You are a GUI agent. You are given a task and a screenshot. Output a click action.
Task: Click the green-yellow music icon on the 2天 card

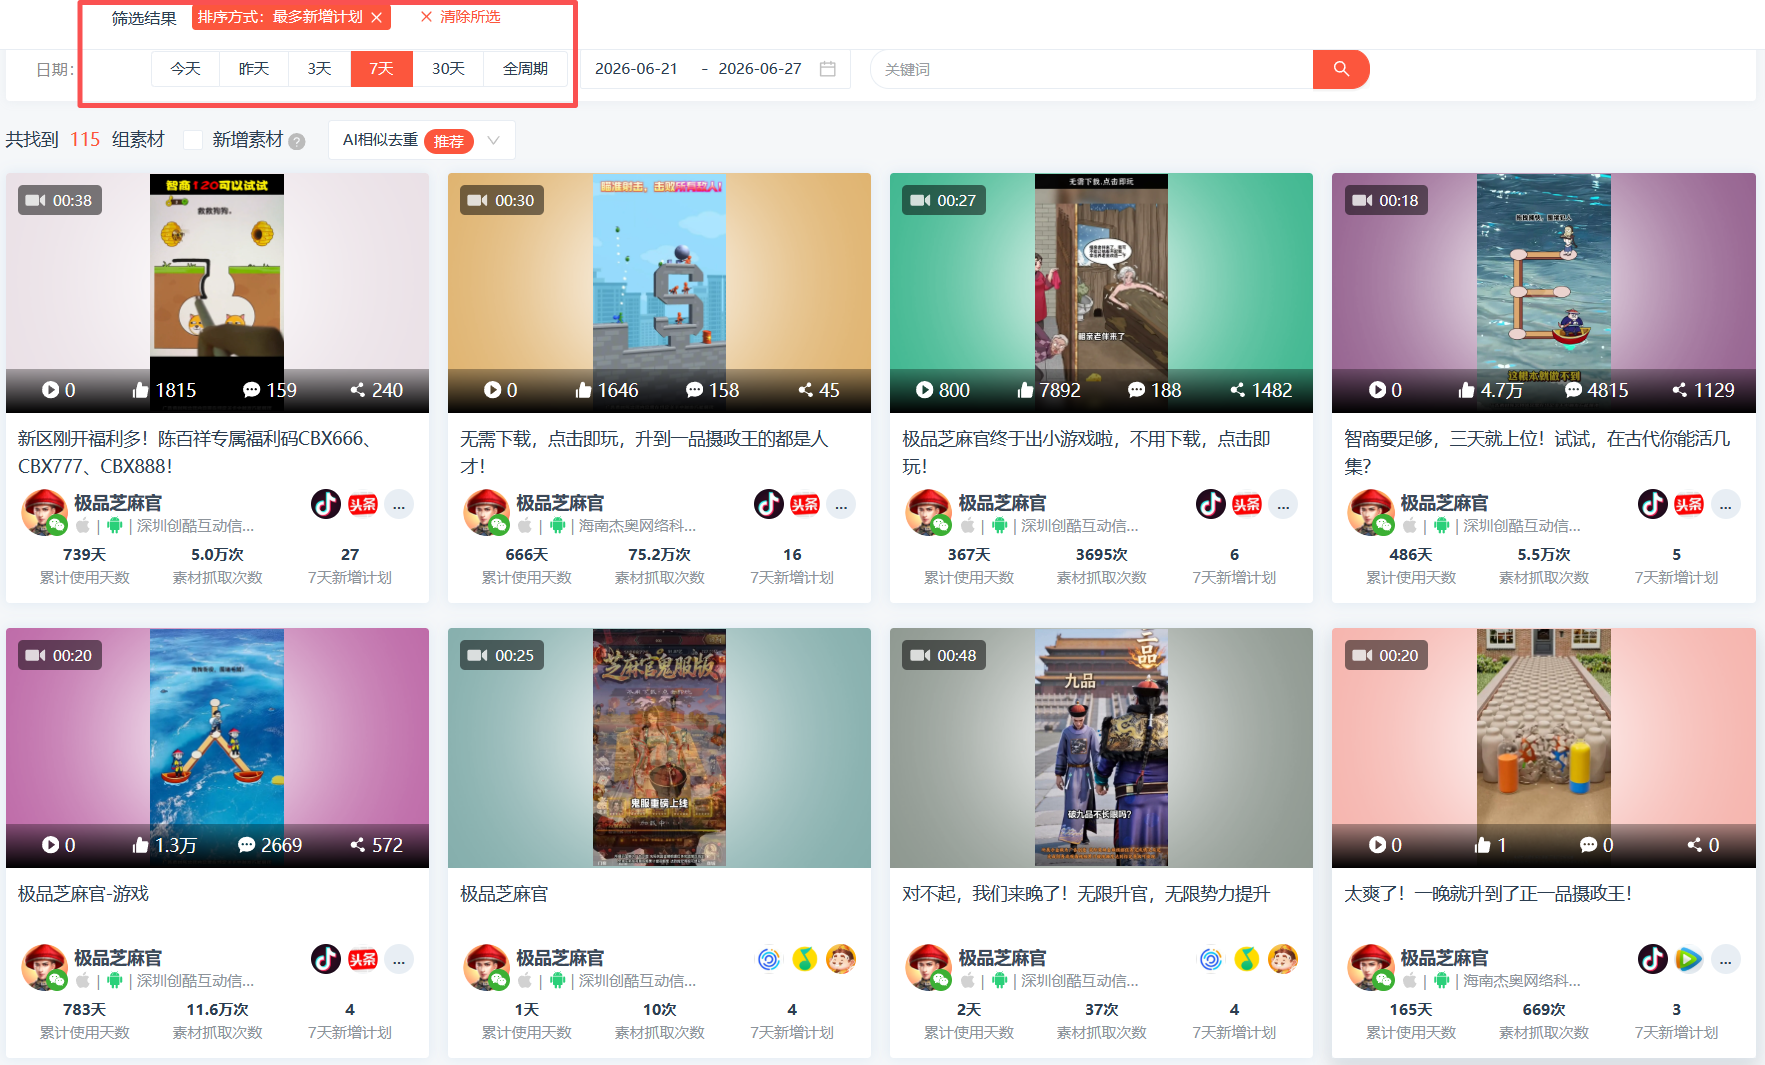click(x=1246, y=959)
